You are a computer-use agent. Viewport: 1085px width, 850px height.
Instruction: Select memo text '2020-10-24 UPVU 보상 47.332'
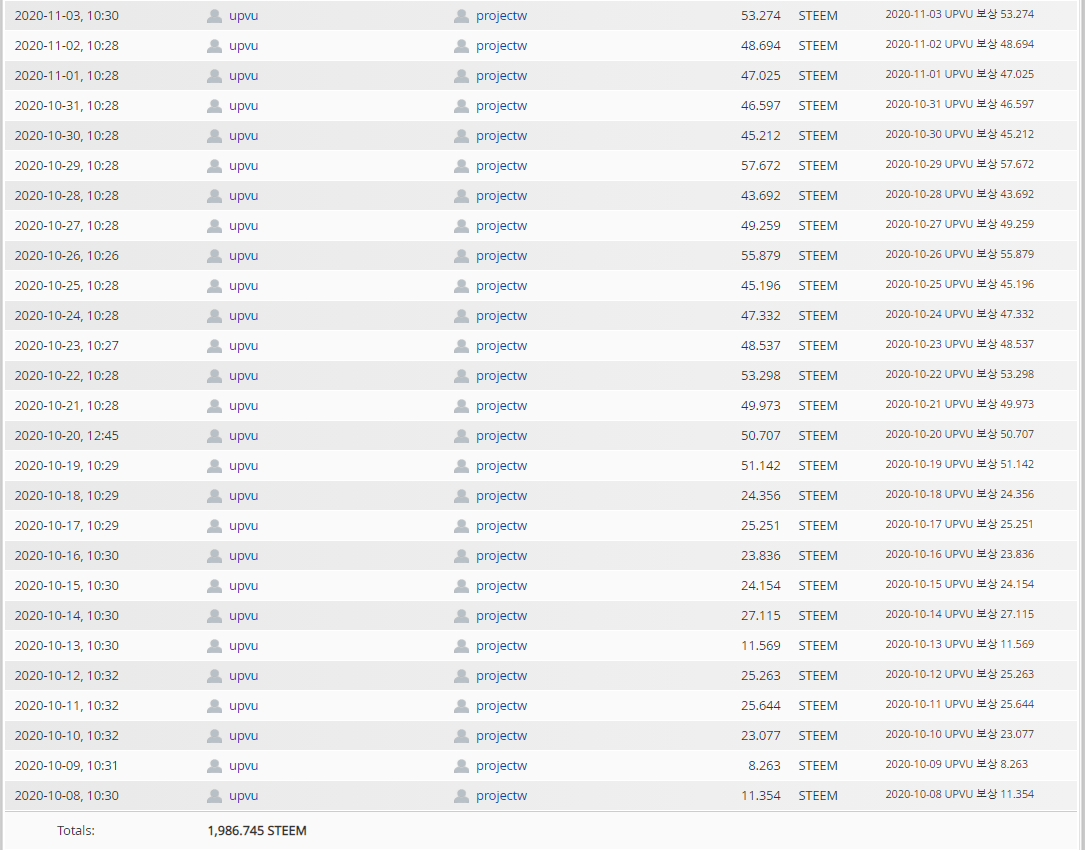pyautogui.click(x=960, y=314)
